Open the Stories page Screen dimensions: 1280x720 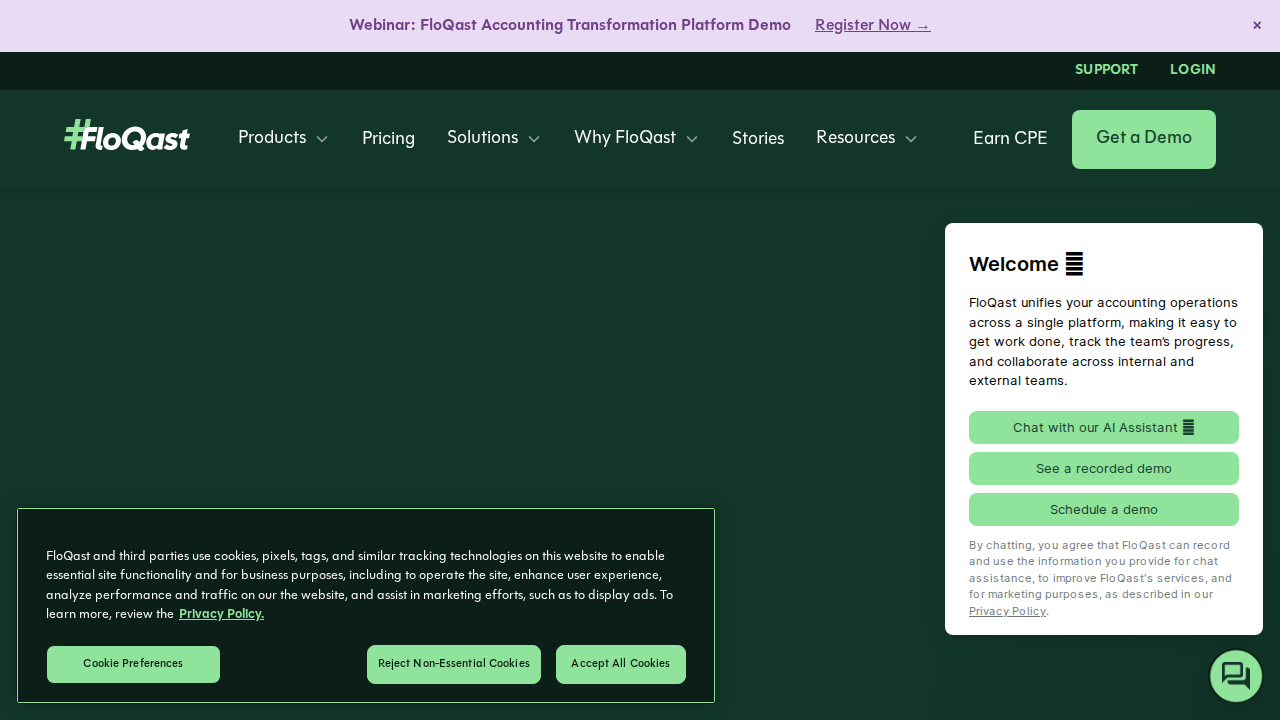(758, 139)
